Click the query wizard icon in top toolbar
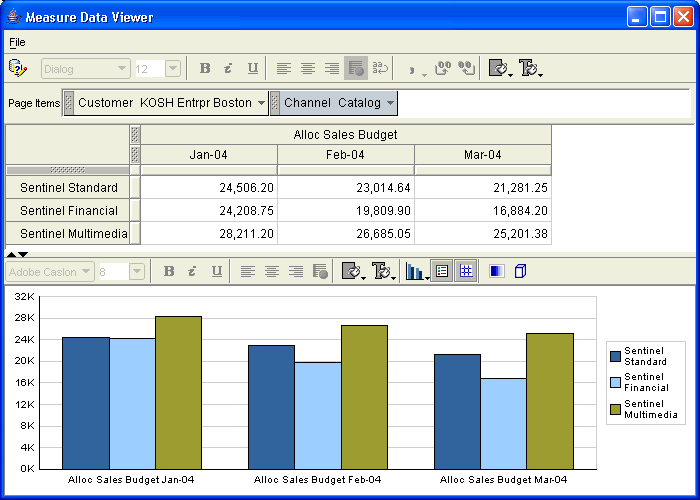700x500 pixels. click(x=17, y=68)
